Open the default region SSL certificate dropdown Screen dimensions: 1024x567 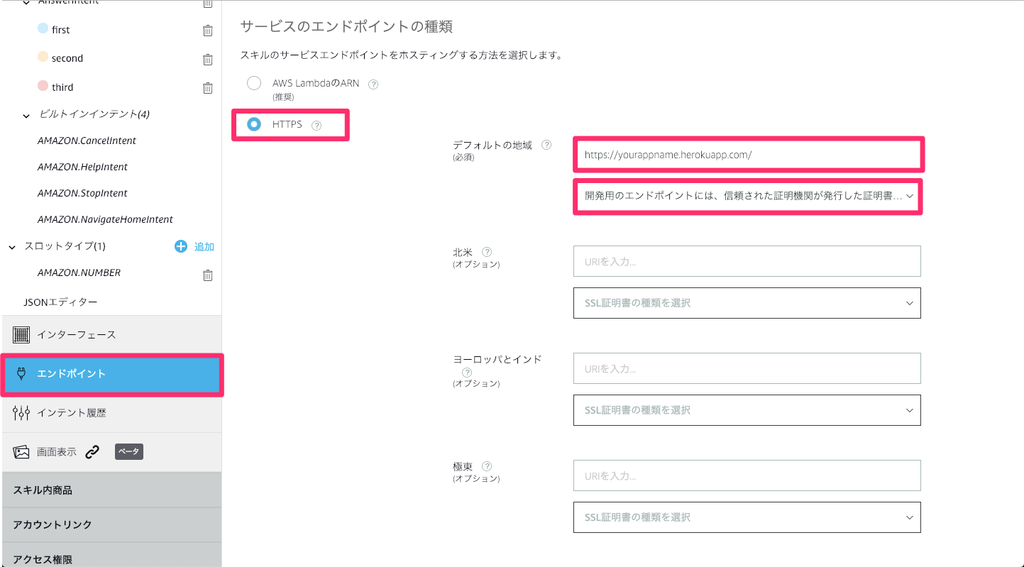(748, 196)
